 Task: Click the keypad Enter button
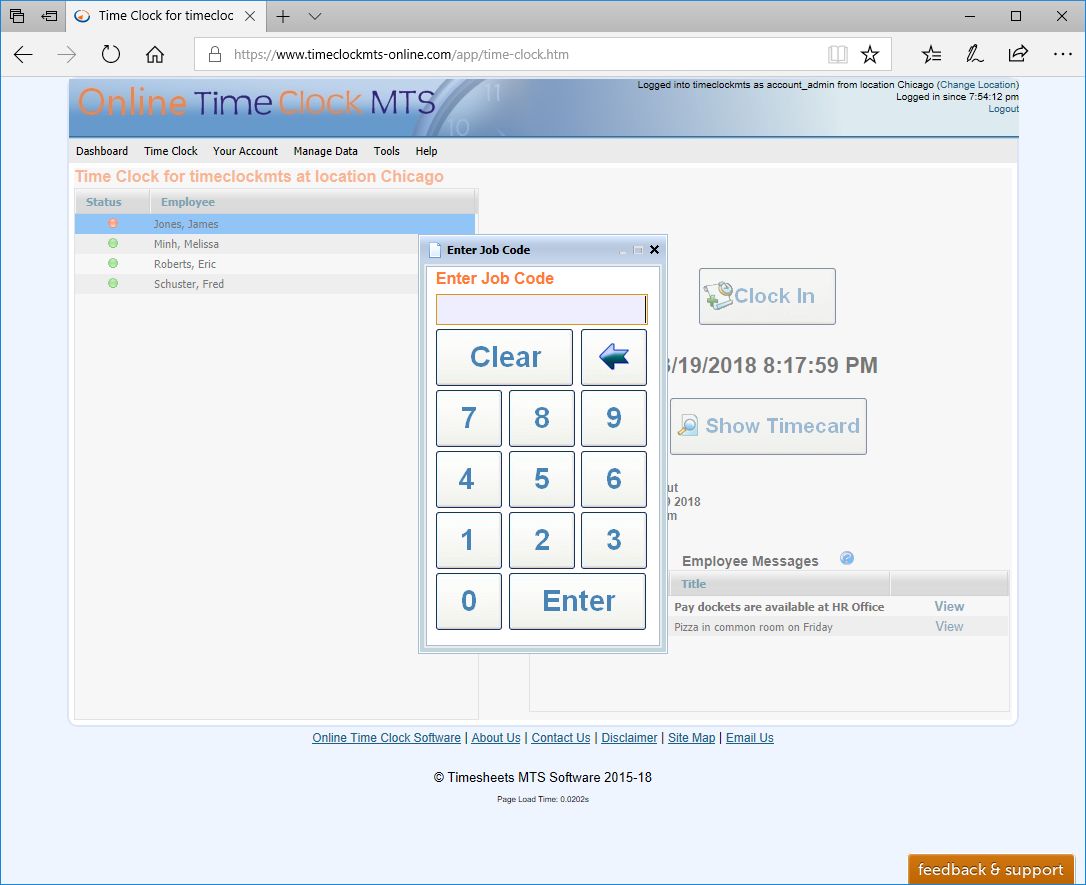[578, 601]
